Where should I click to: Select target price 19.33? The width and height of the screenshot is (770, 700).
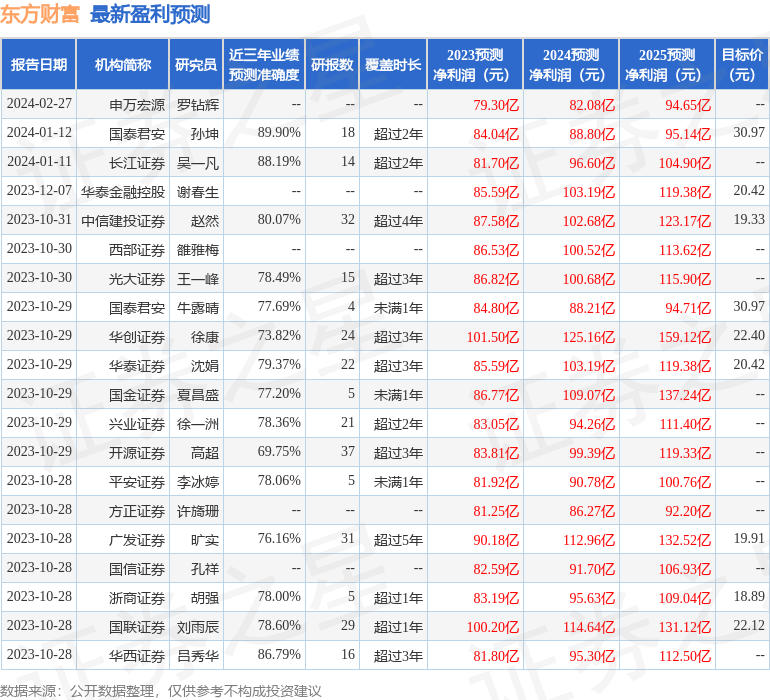749,220
